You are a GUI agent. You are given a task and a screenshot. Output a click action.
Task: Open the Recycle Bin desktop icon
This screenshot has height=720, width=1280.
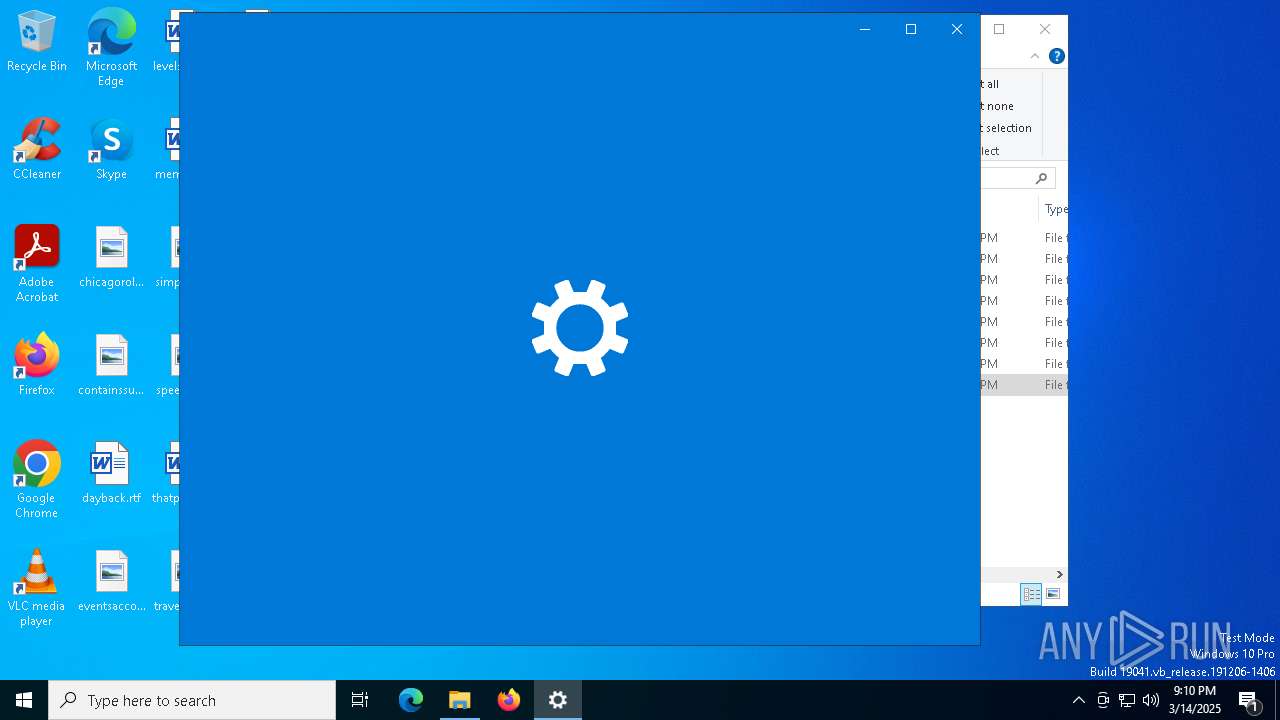[x=37, y=42]
